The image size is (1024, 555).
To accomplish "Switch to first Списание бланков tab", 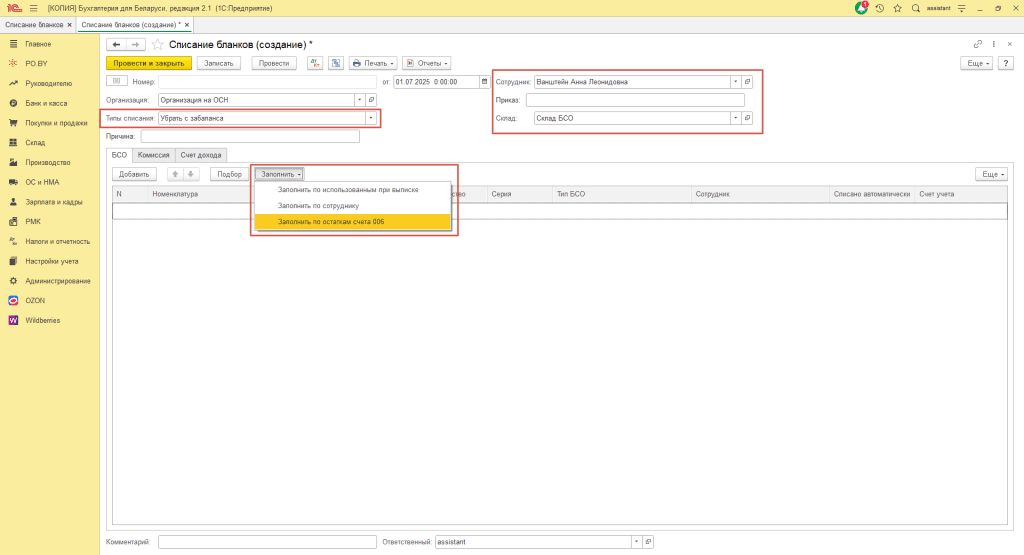I will 34,25.
